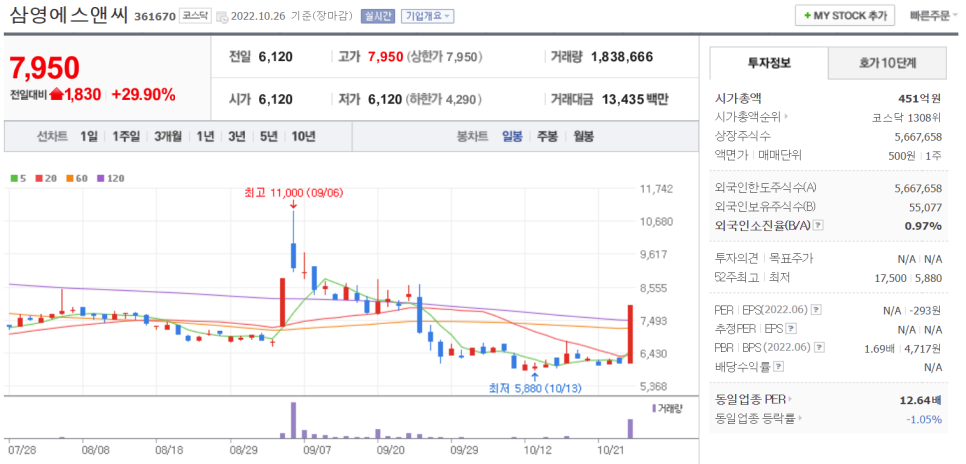Image resolution: width=966 pixels, height=464 pixels.
Task: Select the 1일 line chart period
Action: click(x=89, y=137)
